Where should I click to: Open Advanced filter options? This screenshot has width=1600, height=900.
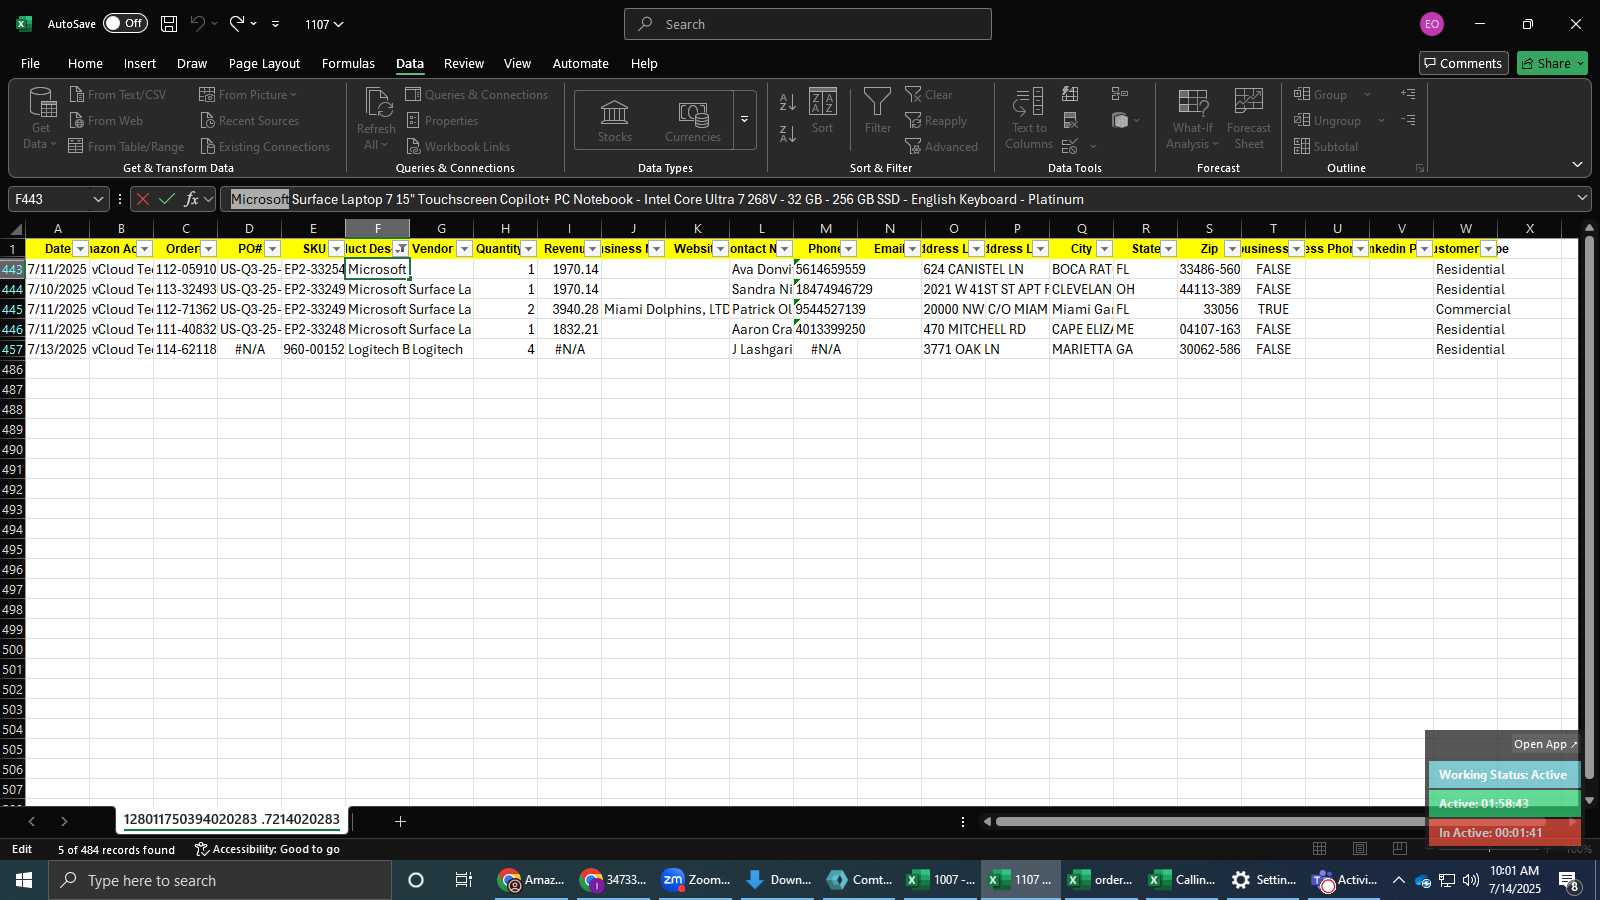941,146
